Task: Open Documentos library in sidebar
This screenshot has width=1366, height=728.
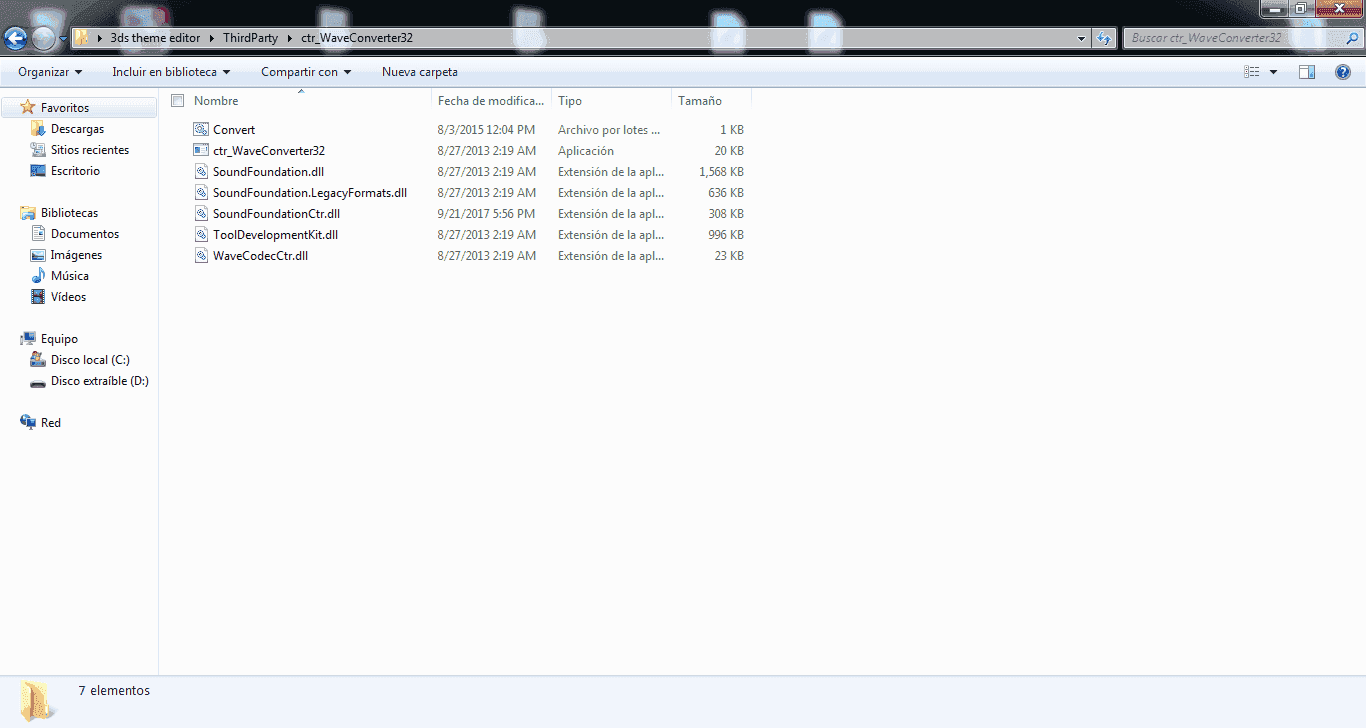Action: point(85,234)
